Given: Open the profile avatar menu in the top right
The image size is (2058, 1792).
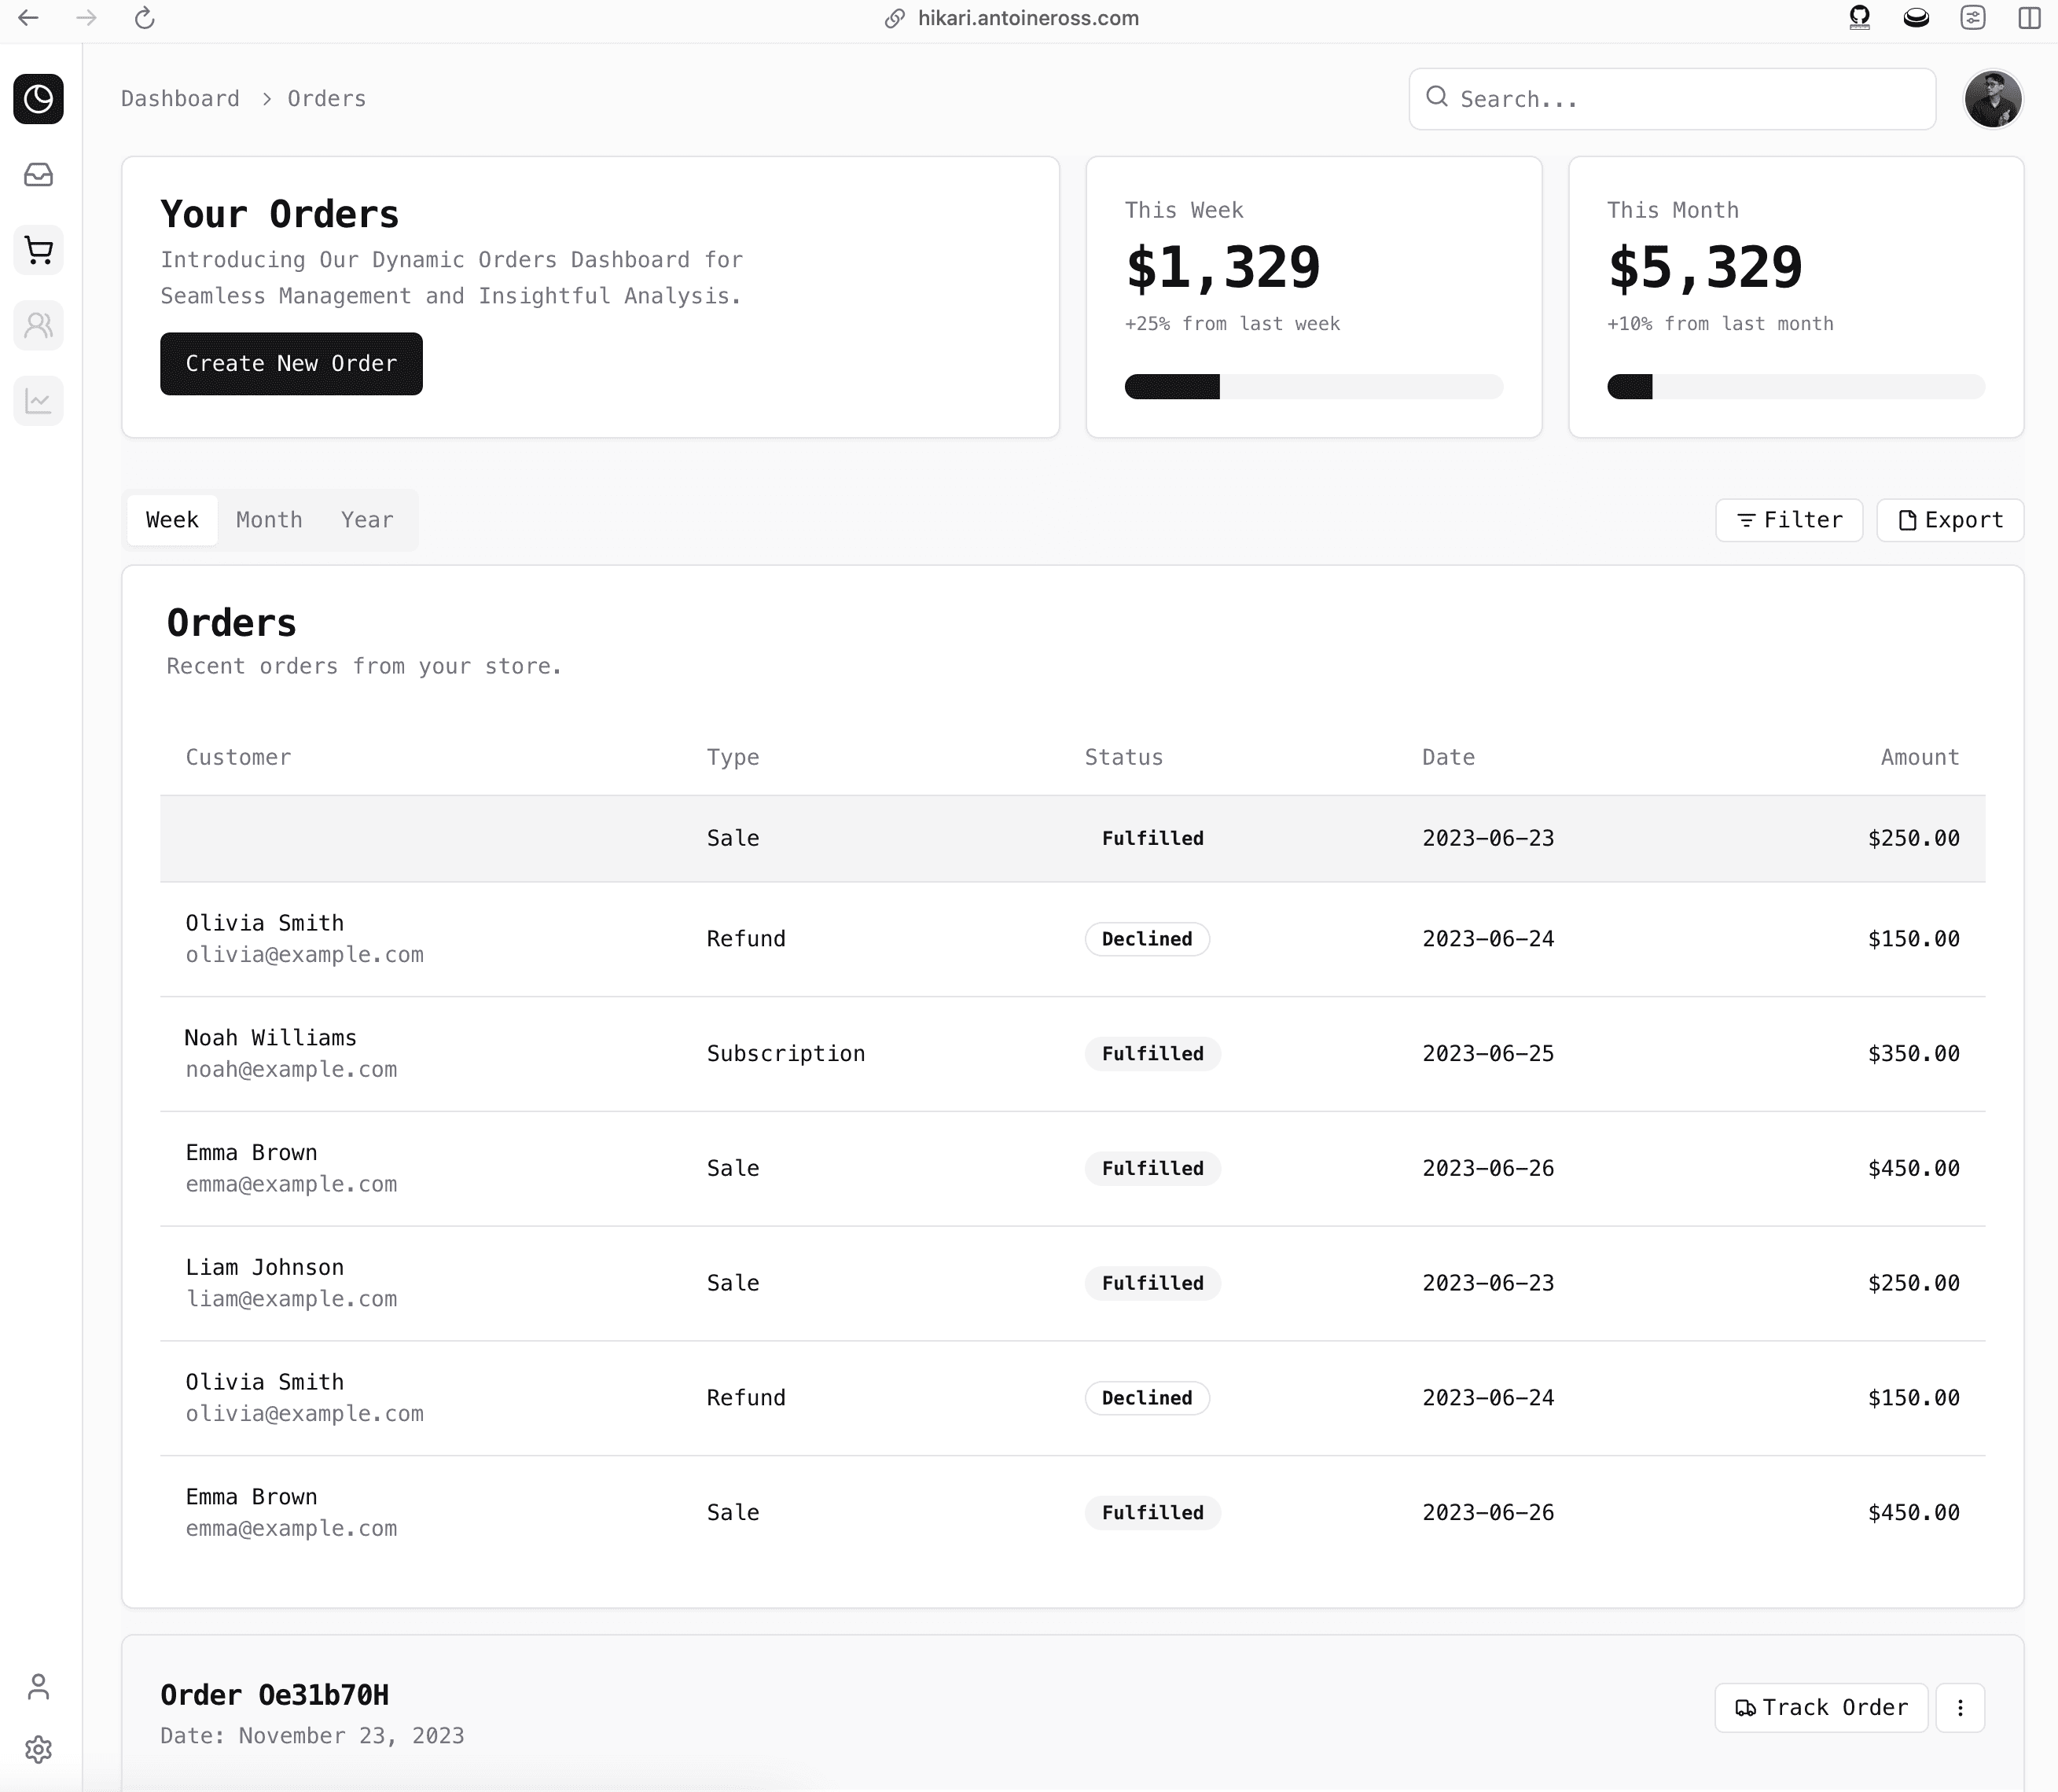Looking at the screenshot, I should tap(1993, 98).
